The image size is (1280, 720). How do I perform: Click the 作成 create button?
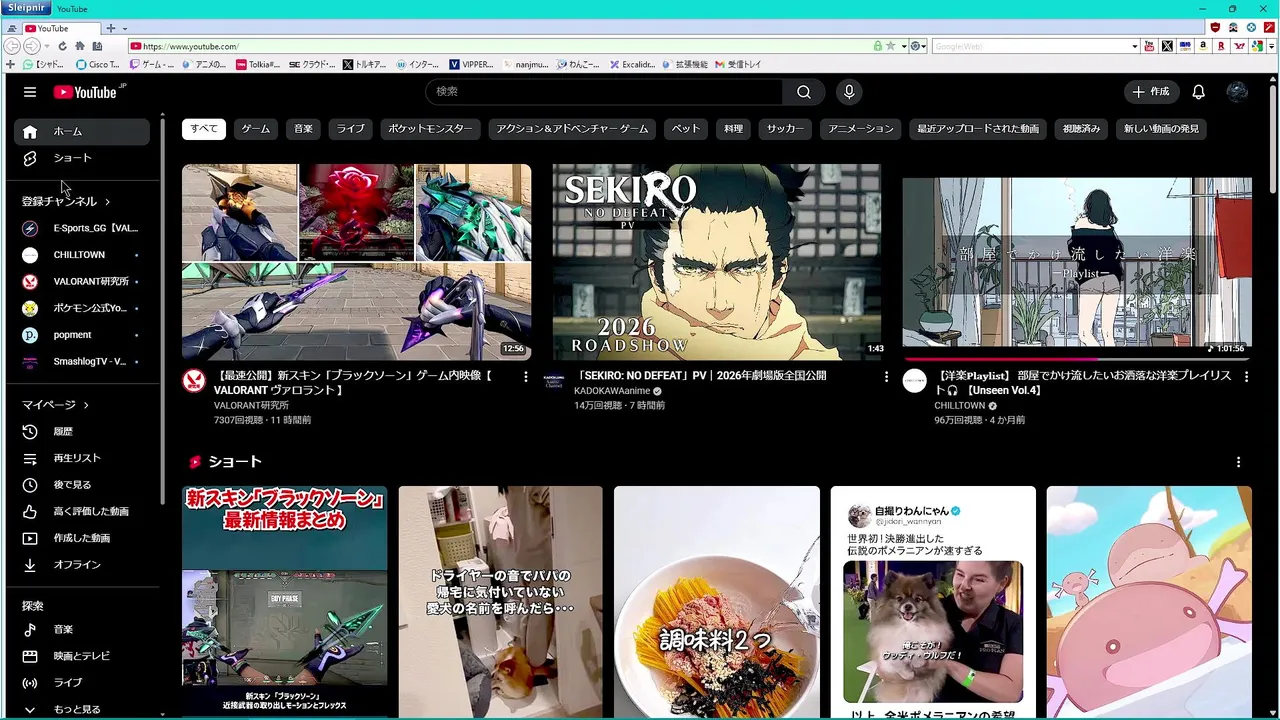(1150, 92)
